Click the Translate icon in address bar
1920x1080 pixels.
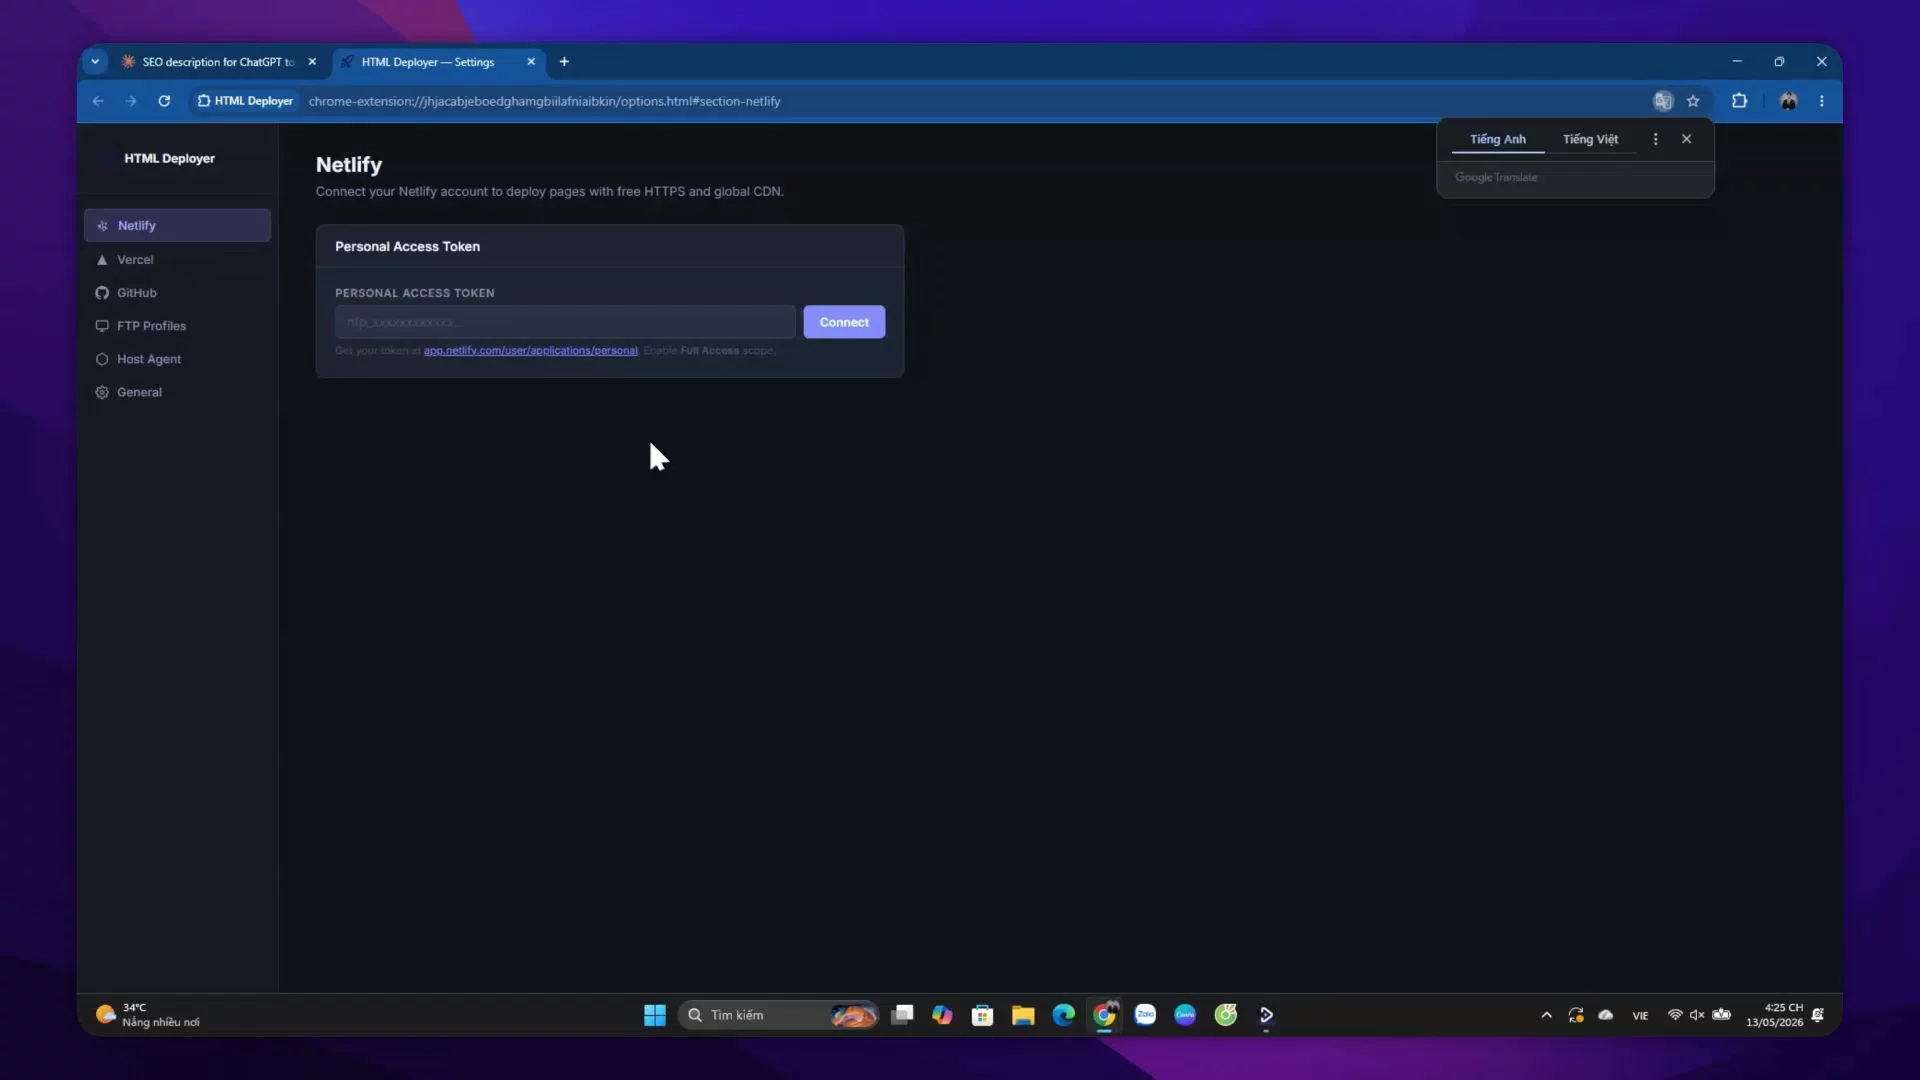1663,101
